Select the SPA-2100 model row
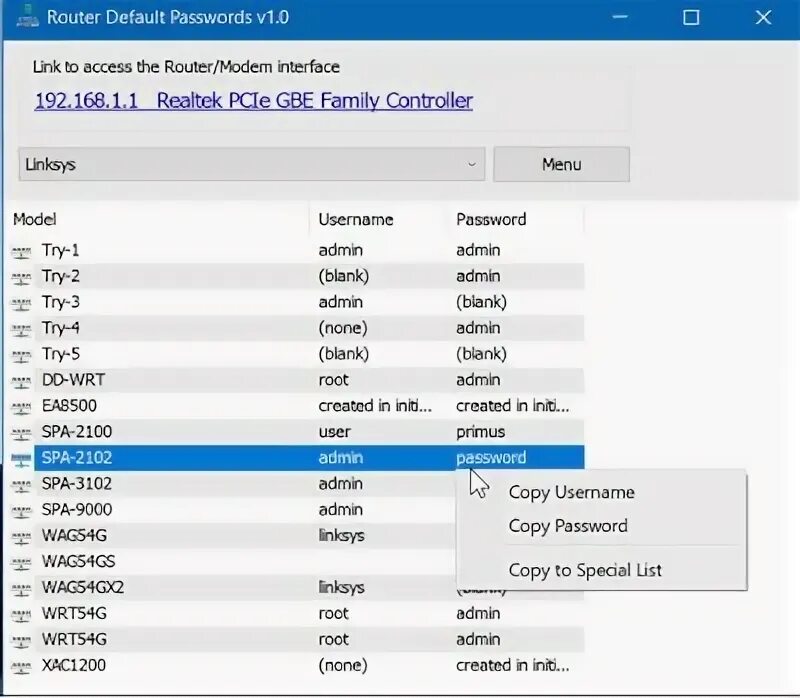Screen dimensions: 800x698 click(297, 432)
